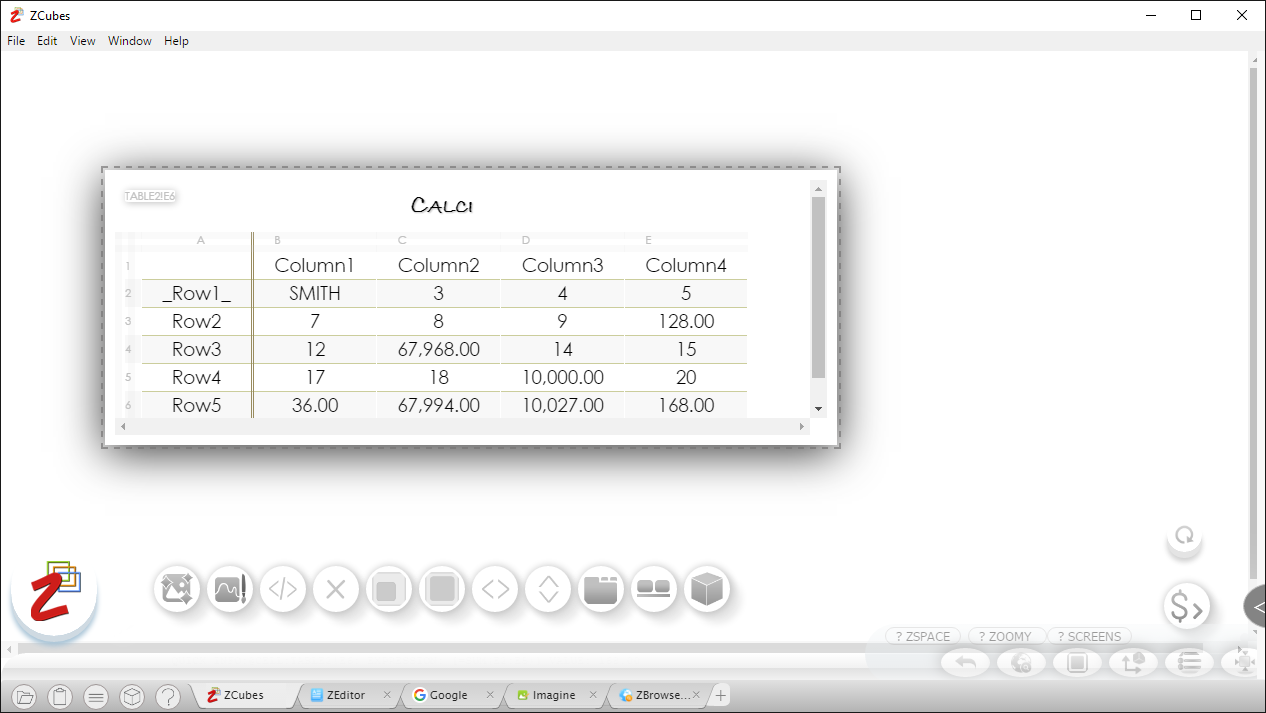The height and width of the screenshot is (713, 1266).
Task: Click the table's scroll left arrow
Action: click(123, 427)
